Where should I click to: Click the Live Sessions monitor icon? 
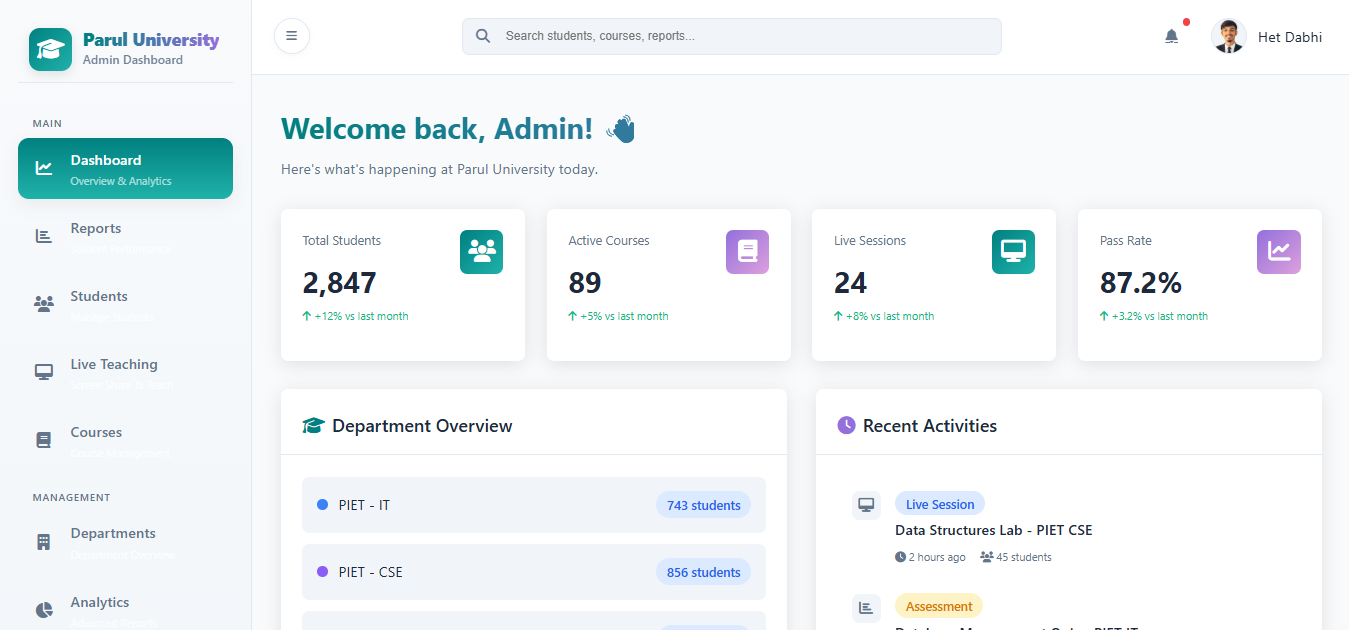point(1013,252)
